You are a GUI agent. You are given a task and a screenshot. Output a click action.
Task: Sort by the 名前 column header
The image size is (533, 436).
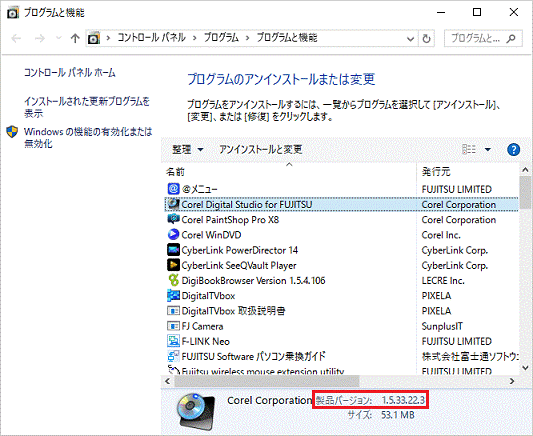coord(175,172)
